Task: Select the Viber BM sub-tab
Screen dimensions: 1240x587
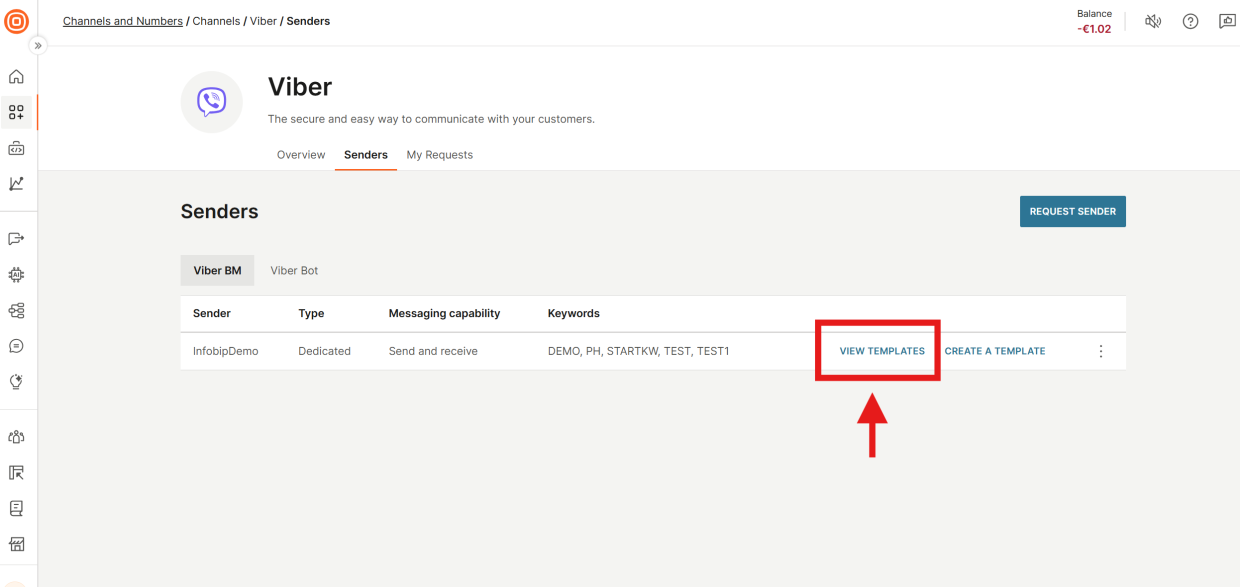Action: [217, 270]
